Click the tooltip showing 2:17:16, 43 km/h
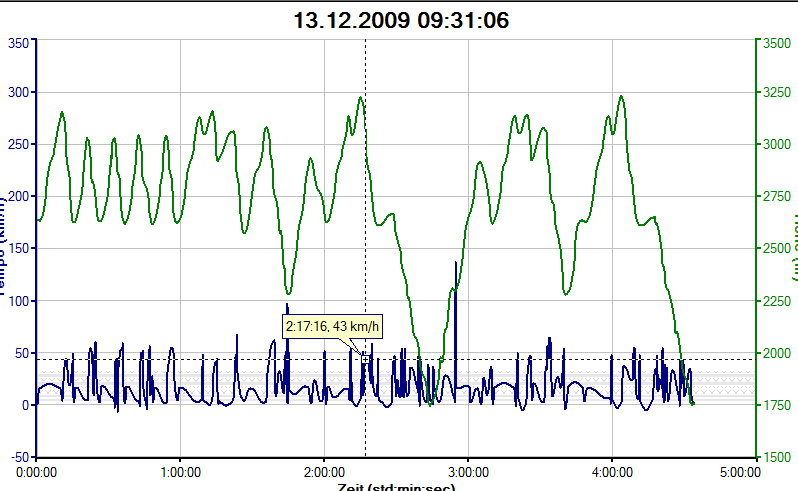The height and width of the screenshot is (491, 798). (334, 326)
